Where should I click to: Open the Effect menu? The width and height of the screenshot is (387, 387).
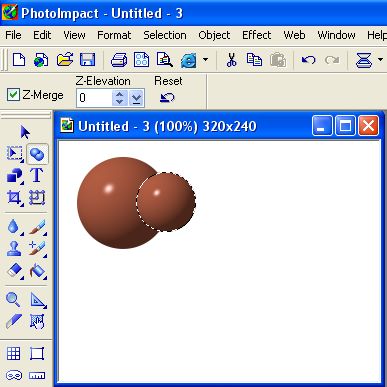pyautogui.click(x=257, y=35)
